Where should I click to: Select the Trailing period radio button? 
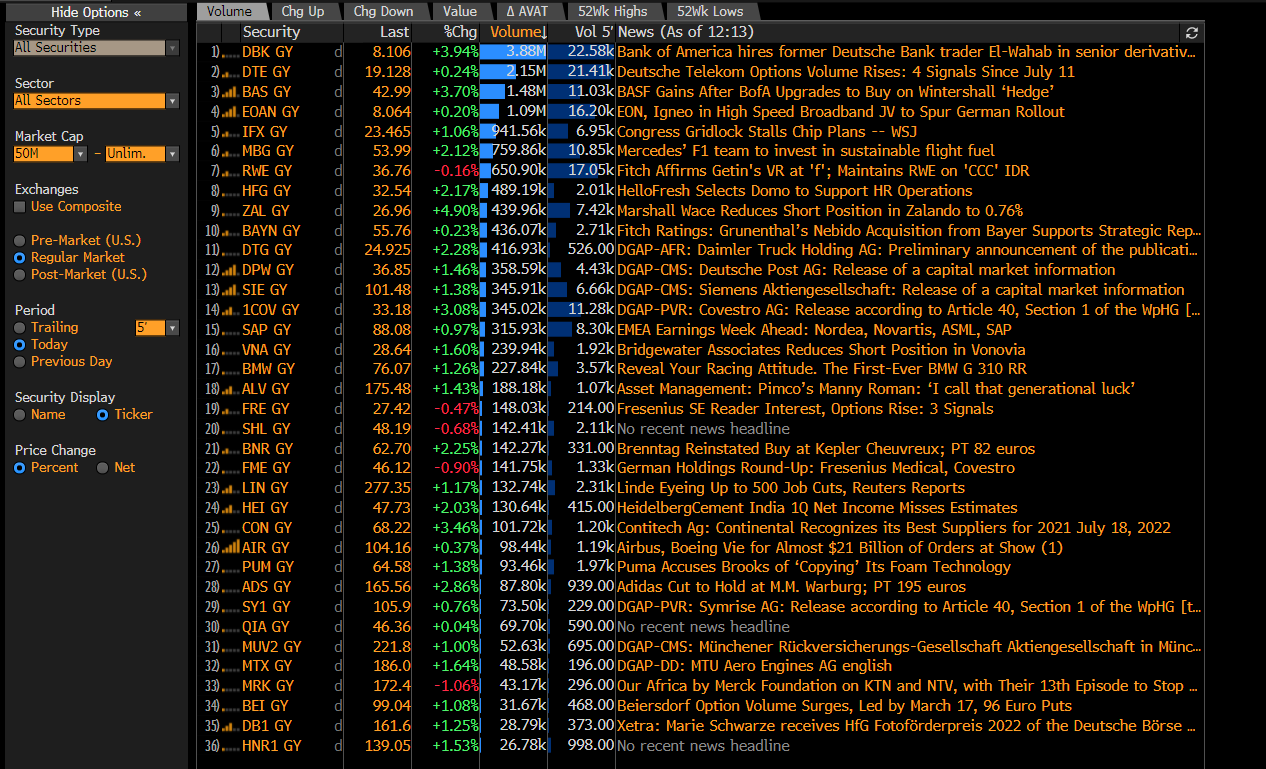point(20,328)
